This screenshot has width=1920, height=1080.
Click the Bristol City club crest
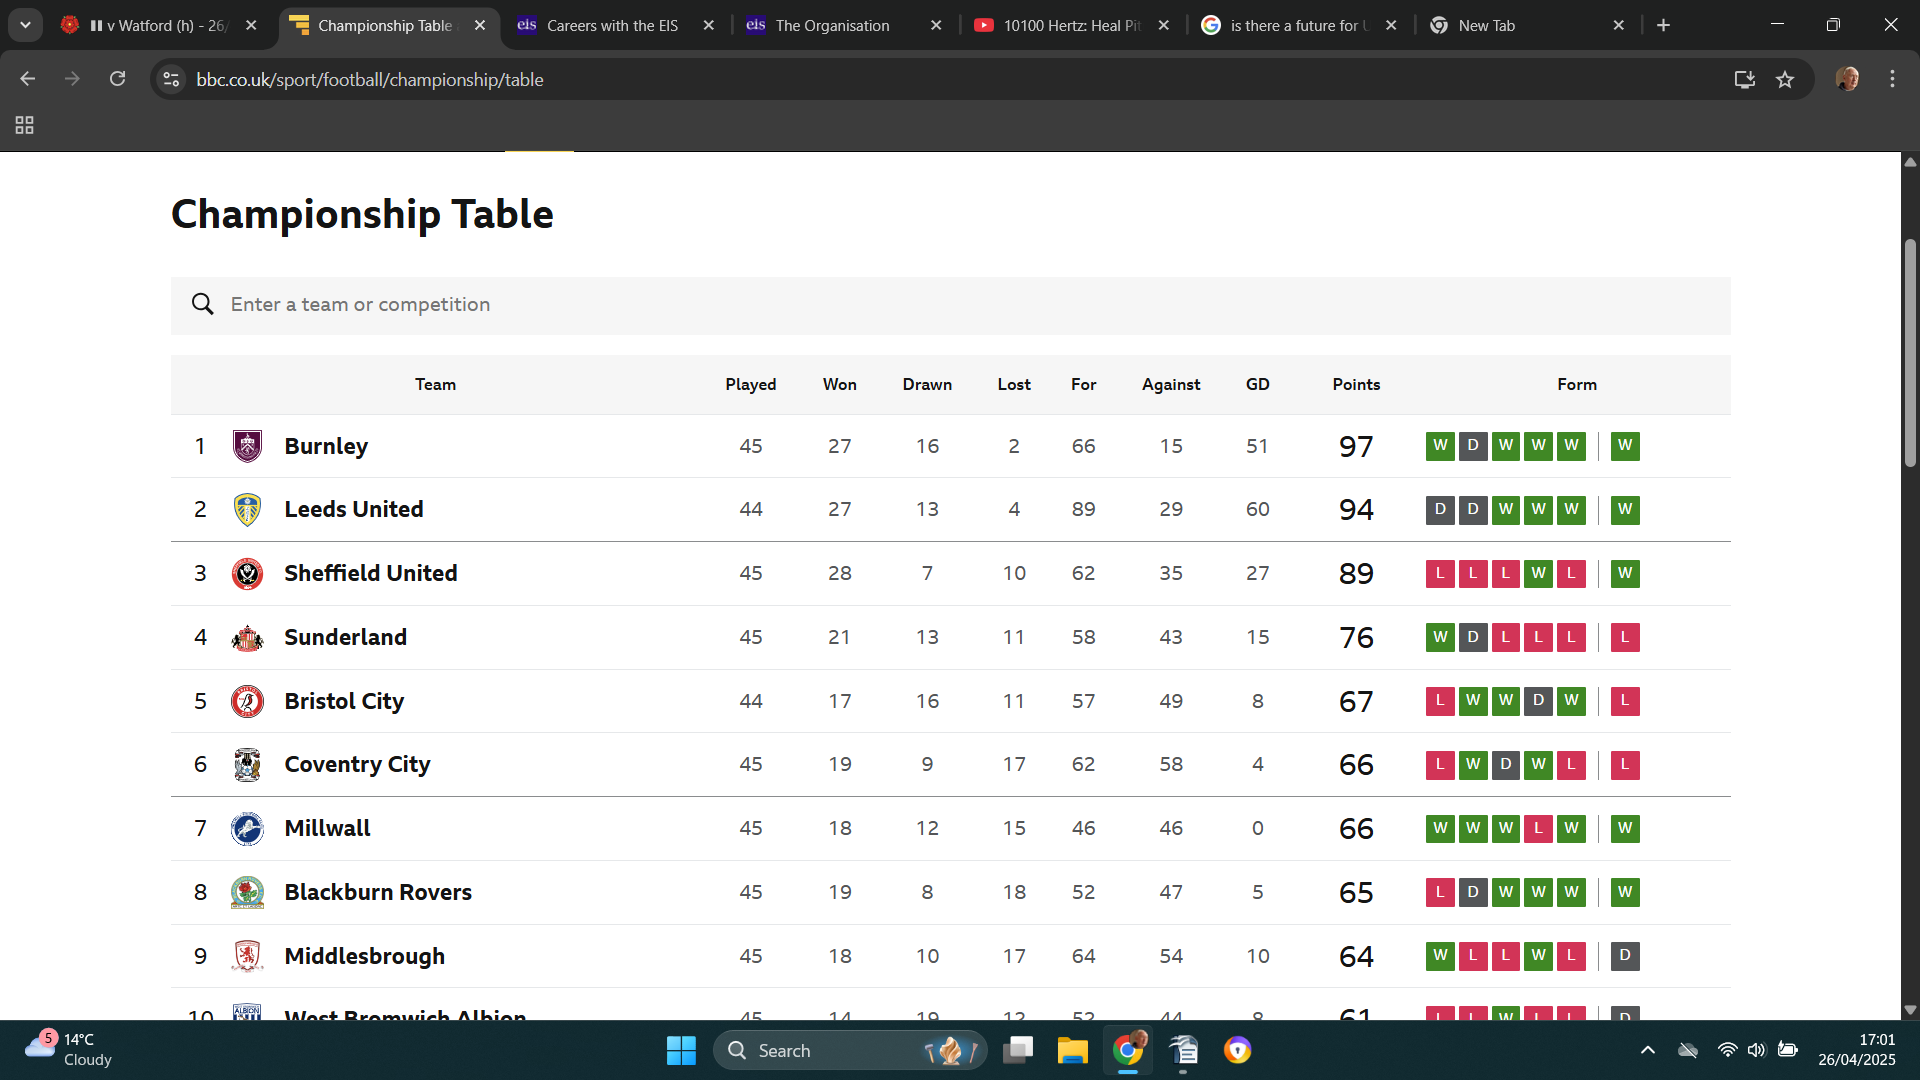247,701
